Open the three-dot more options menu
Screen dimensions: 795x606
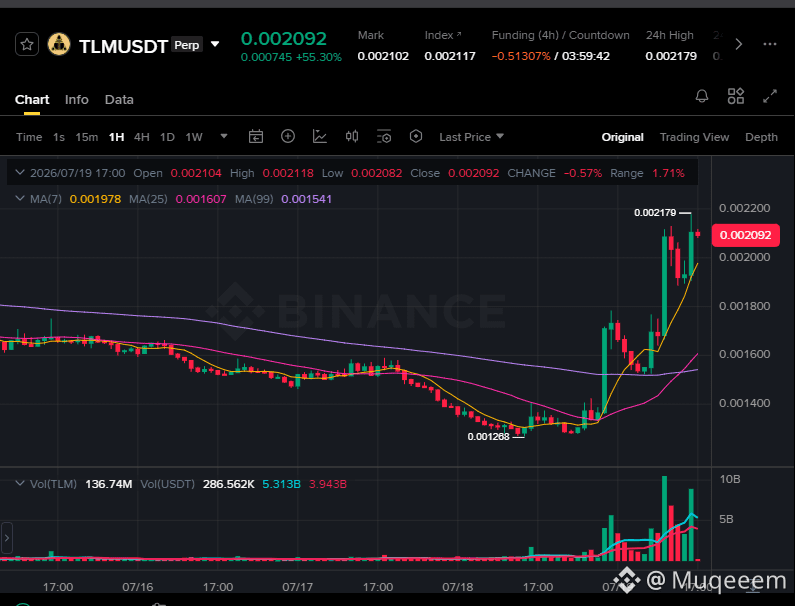click(770, 45)
